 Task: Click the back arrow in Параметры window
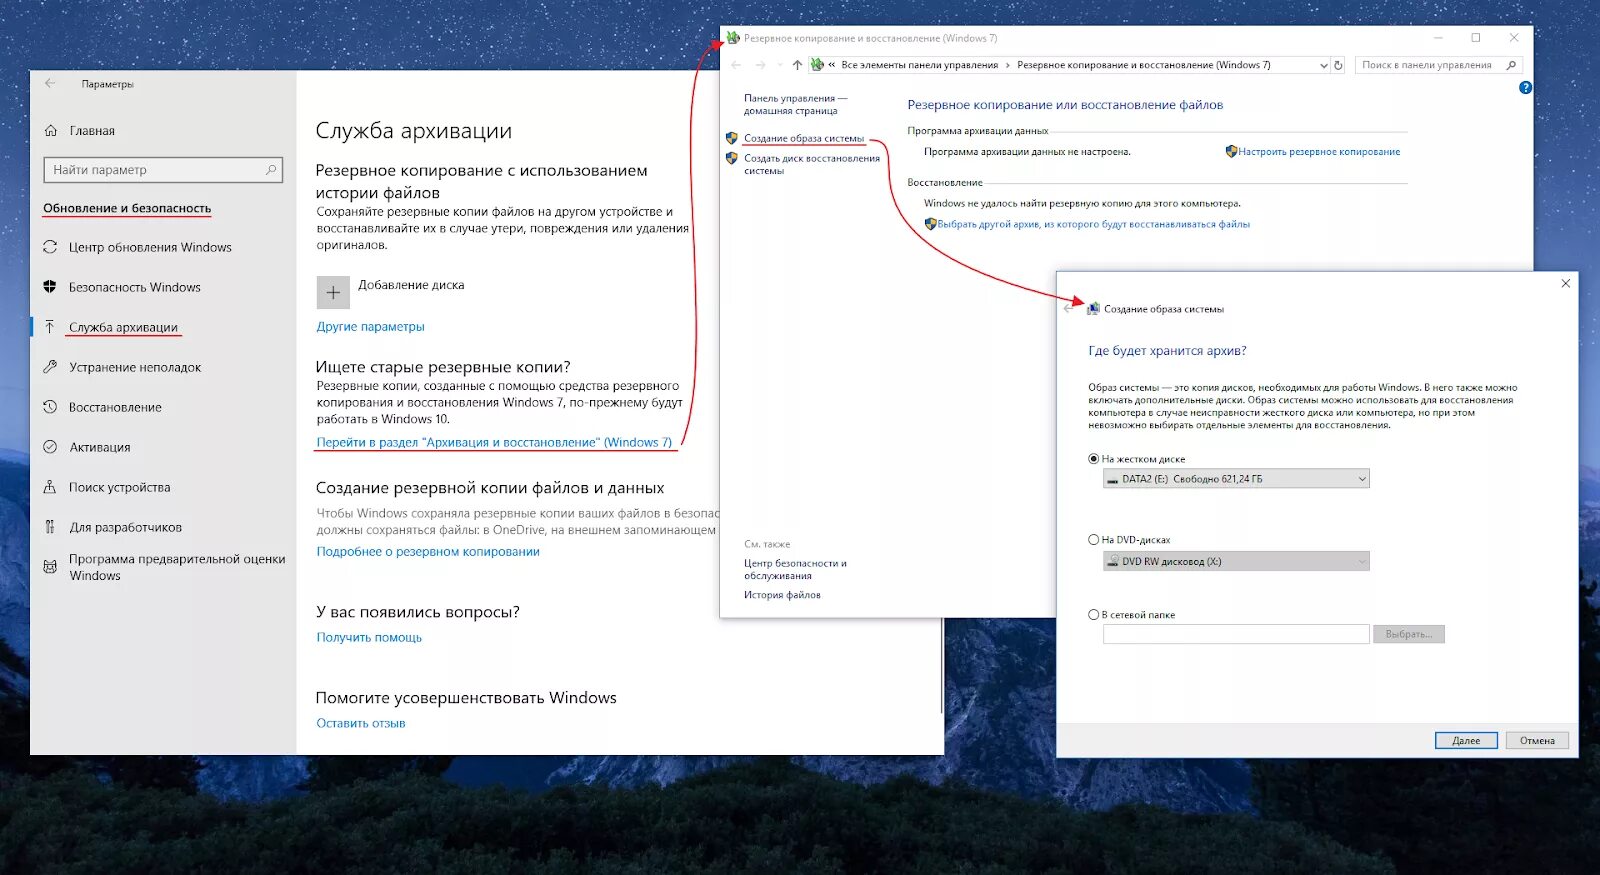50,84
